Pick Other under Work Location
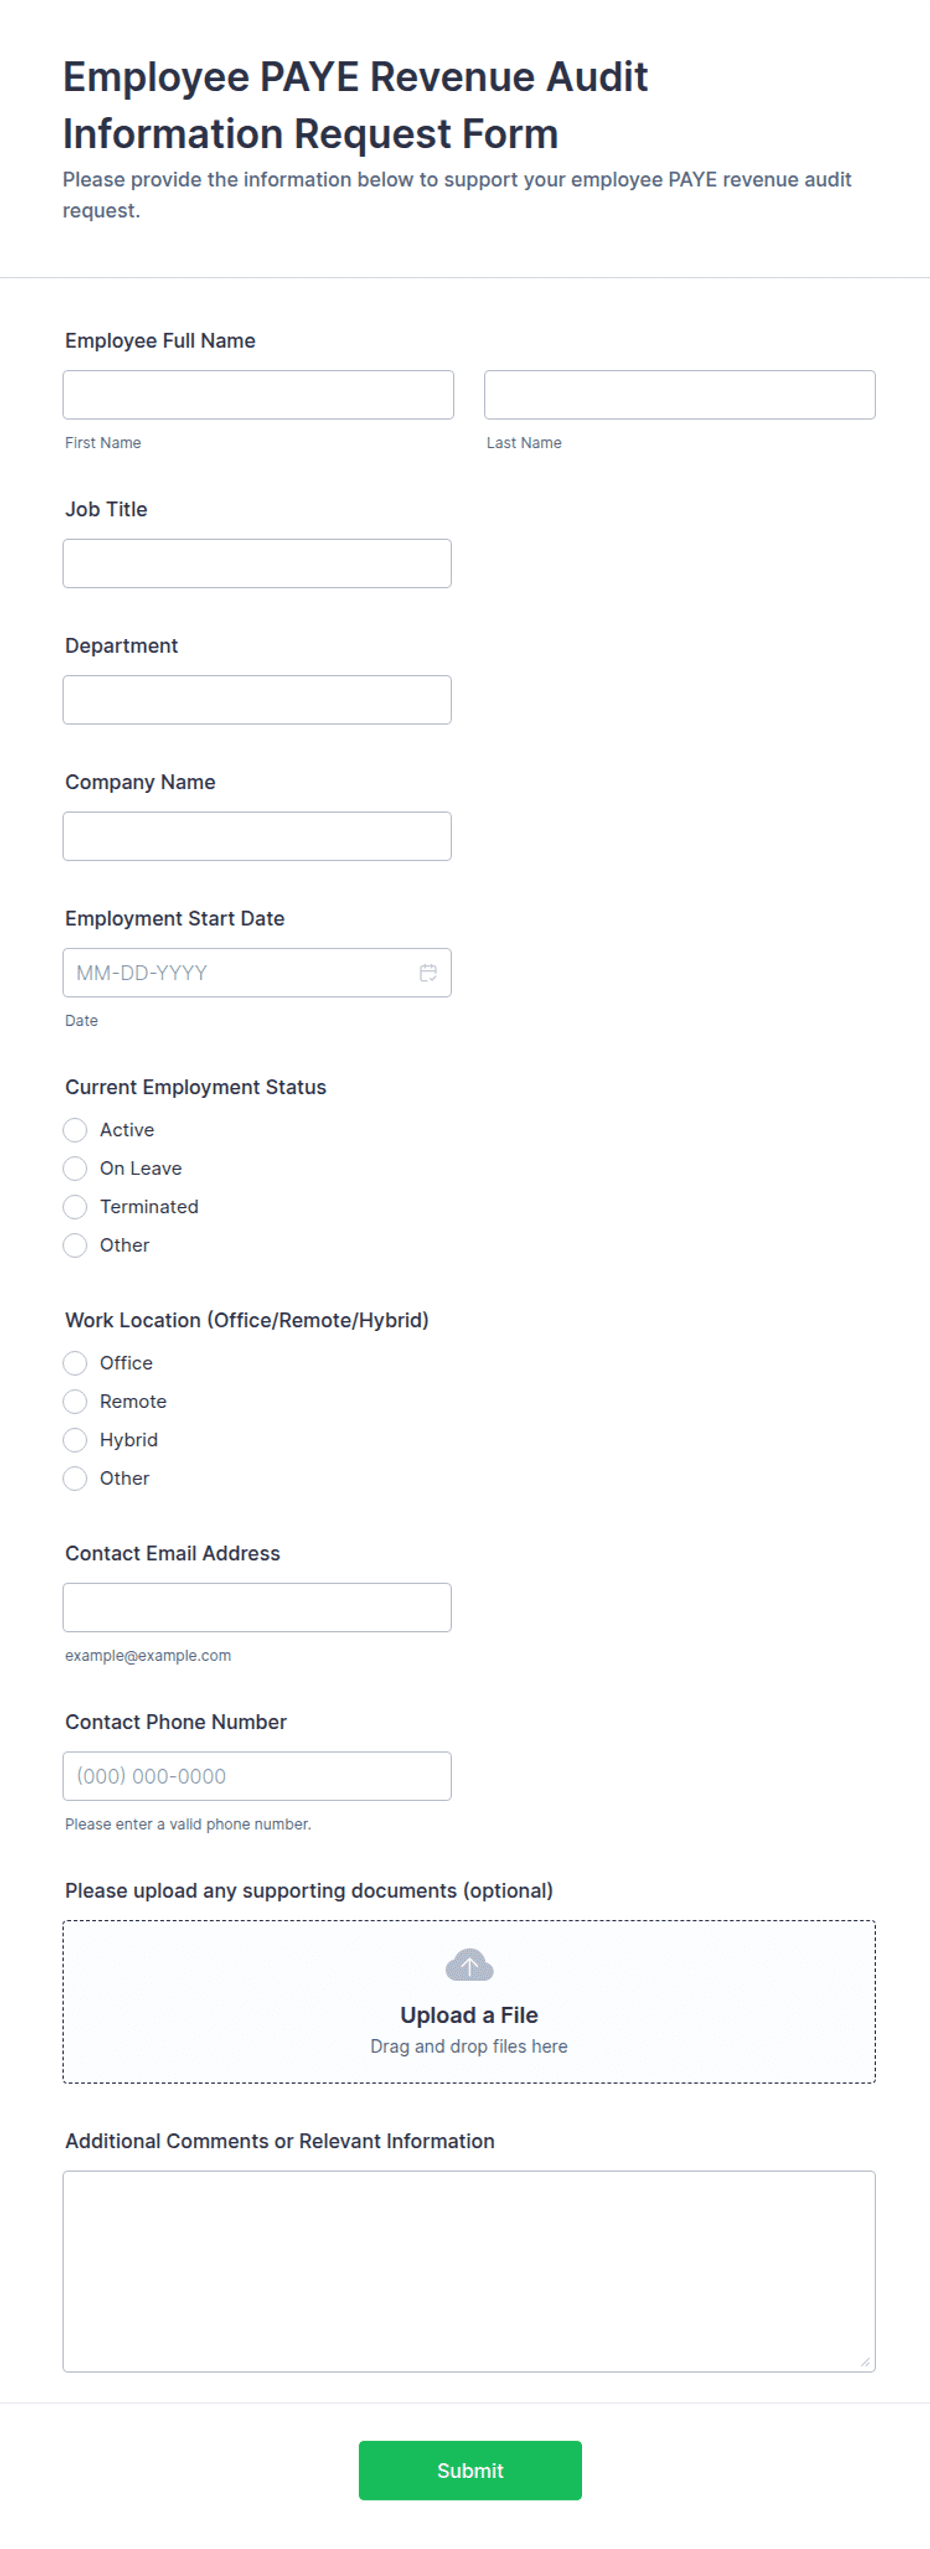Image resolution: width=930 pixels, height=2549 pixels. tap(75, 1478)
